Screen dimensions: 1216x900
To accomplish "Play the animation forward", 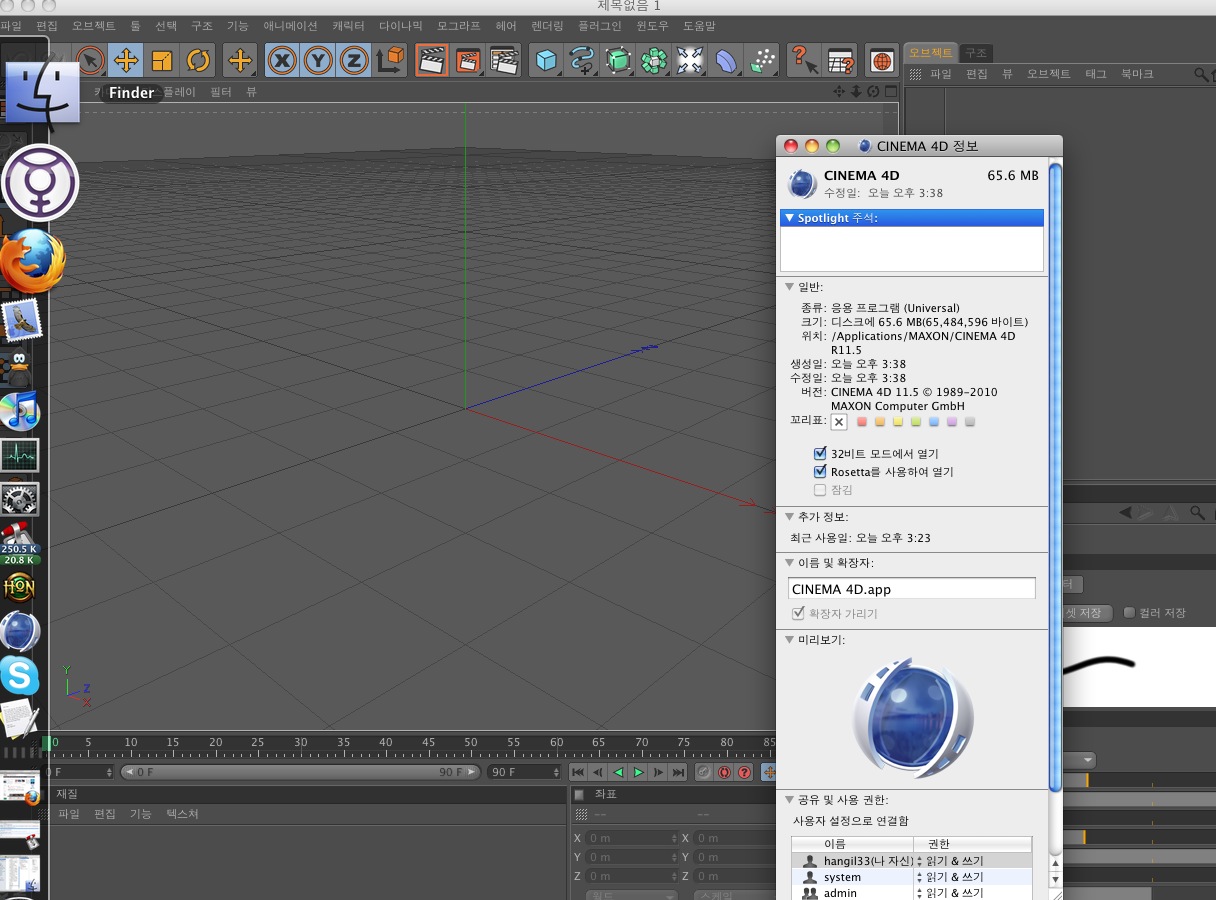I will tap(638, 772).
